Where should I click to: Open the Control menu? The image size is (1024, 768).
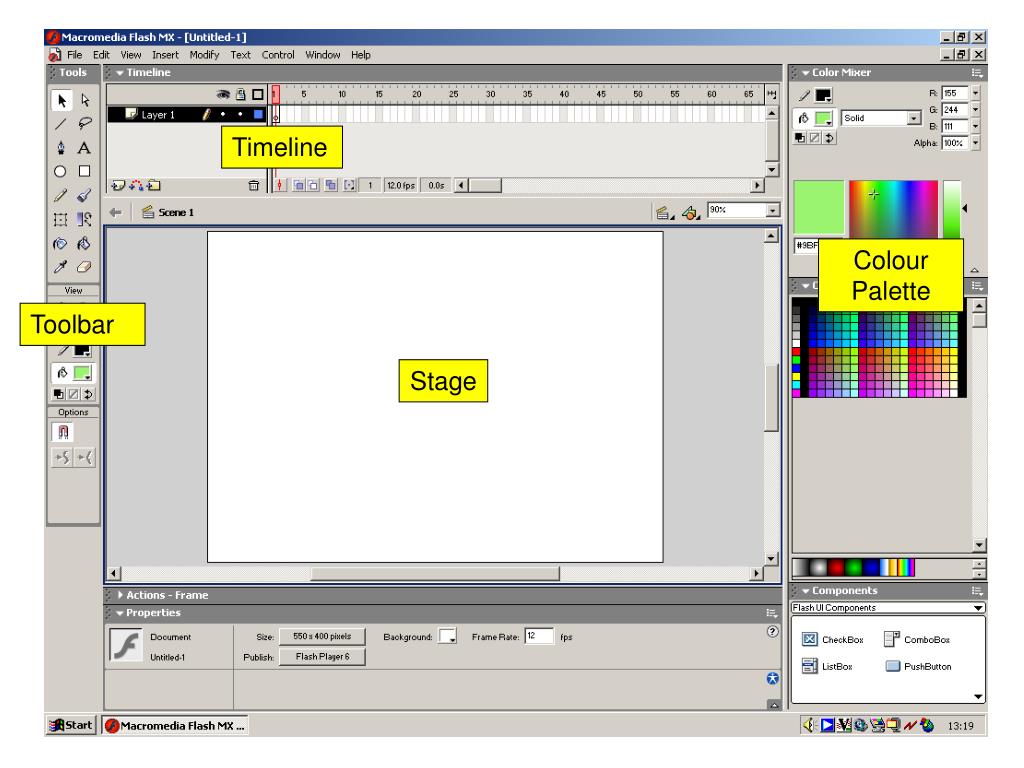(278, 55)
